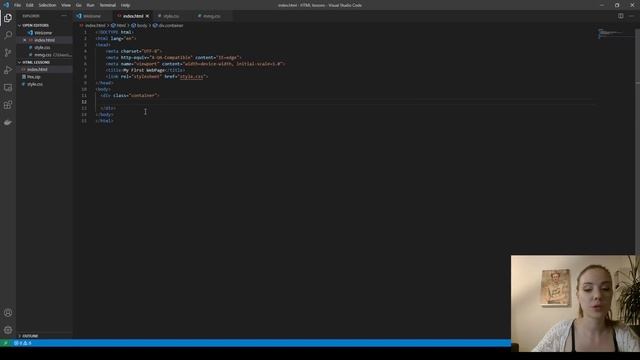Click the VS Code logo in title bar
The image size is (640, 360).
tap(6, 5)
